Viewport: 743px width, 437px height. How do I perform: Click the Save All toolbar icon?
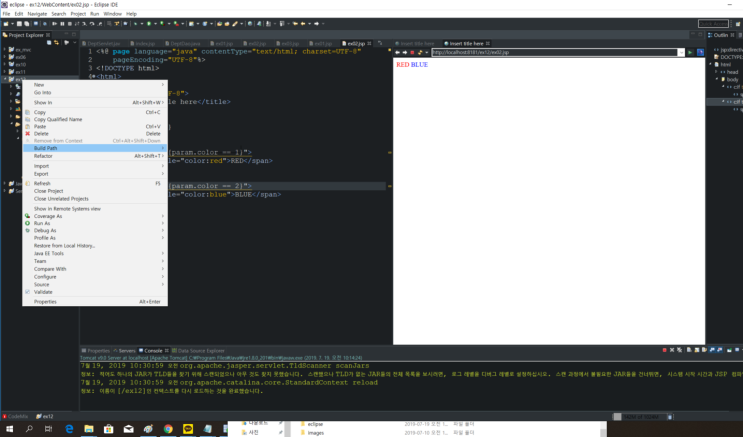(x=26, y=24)
